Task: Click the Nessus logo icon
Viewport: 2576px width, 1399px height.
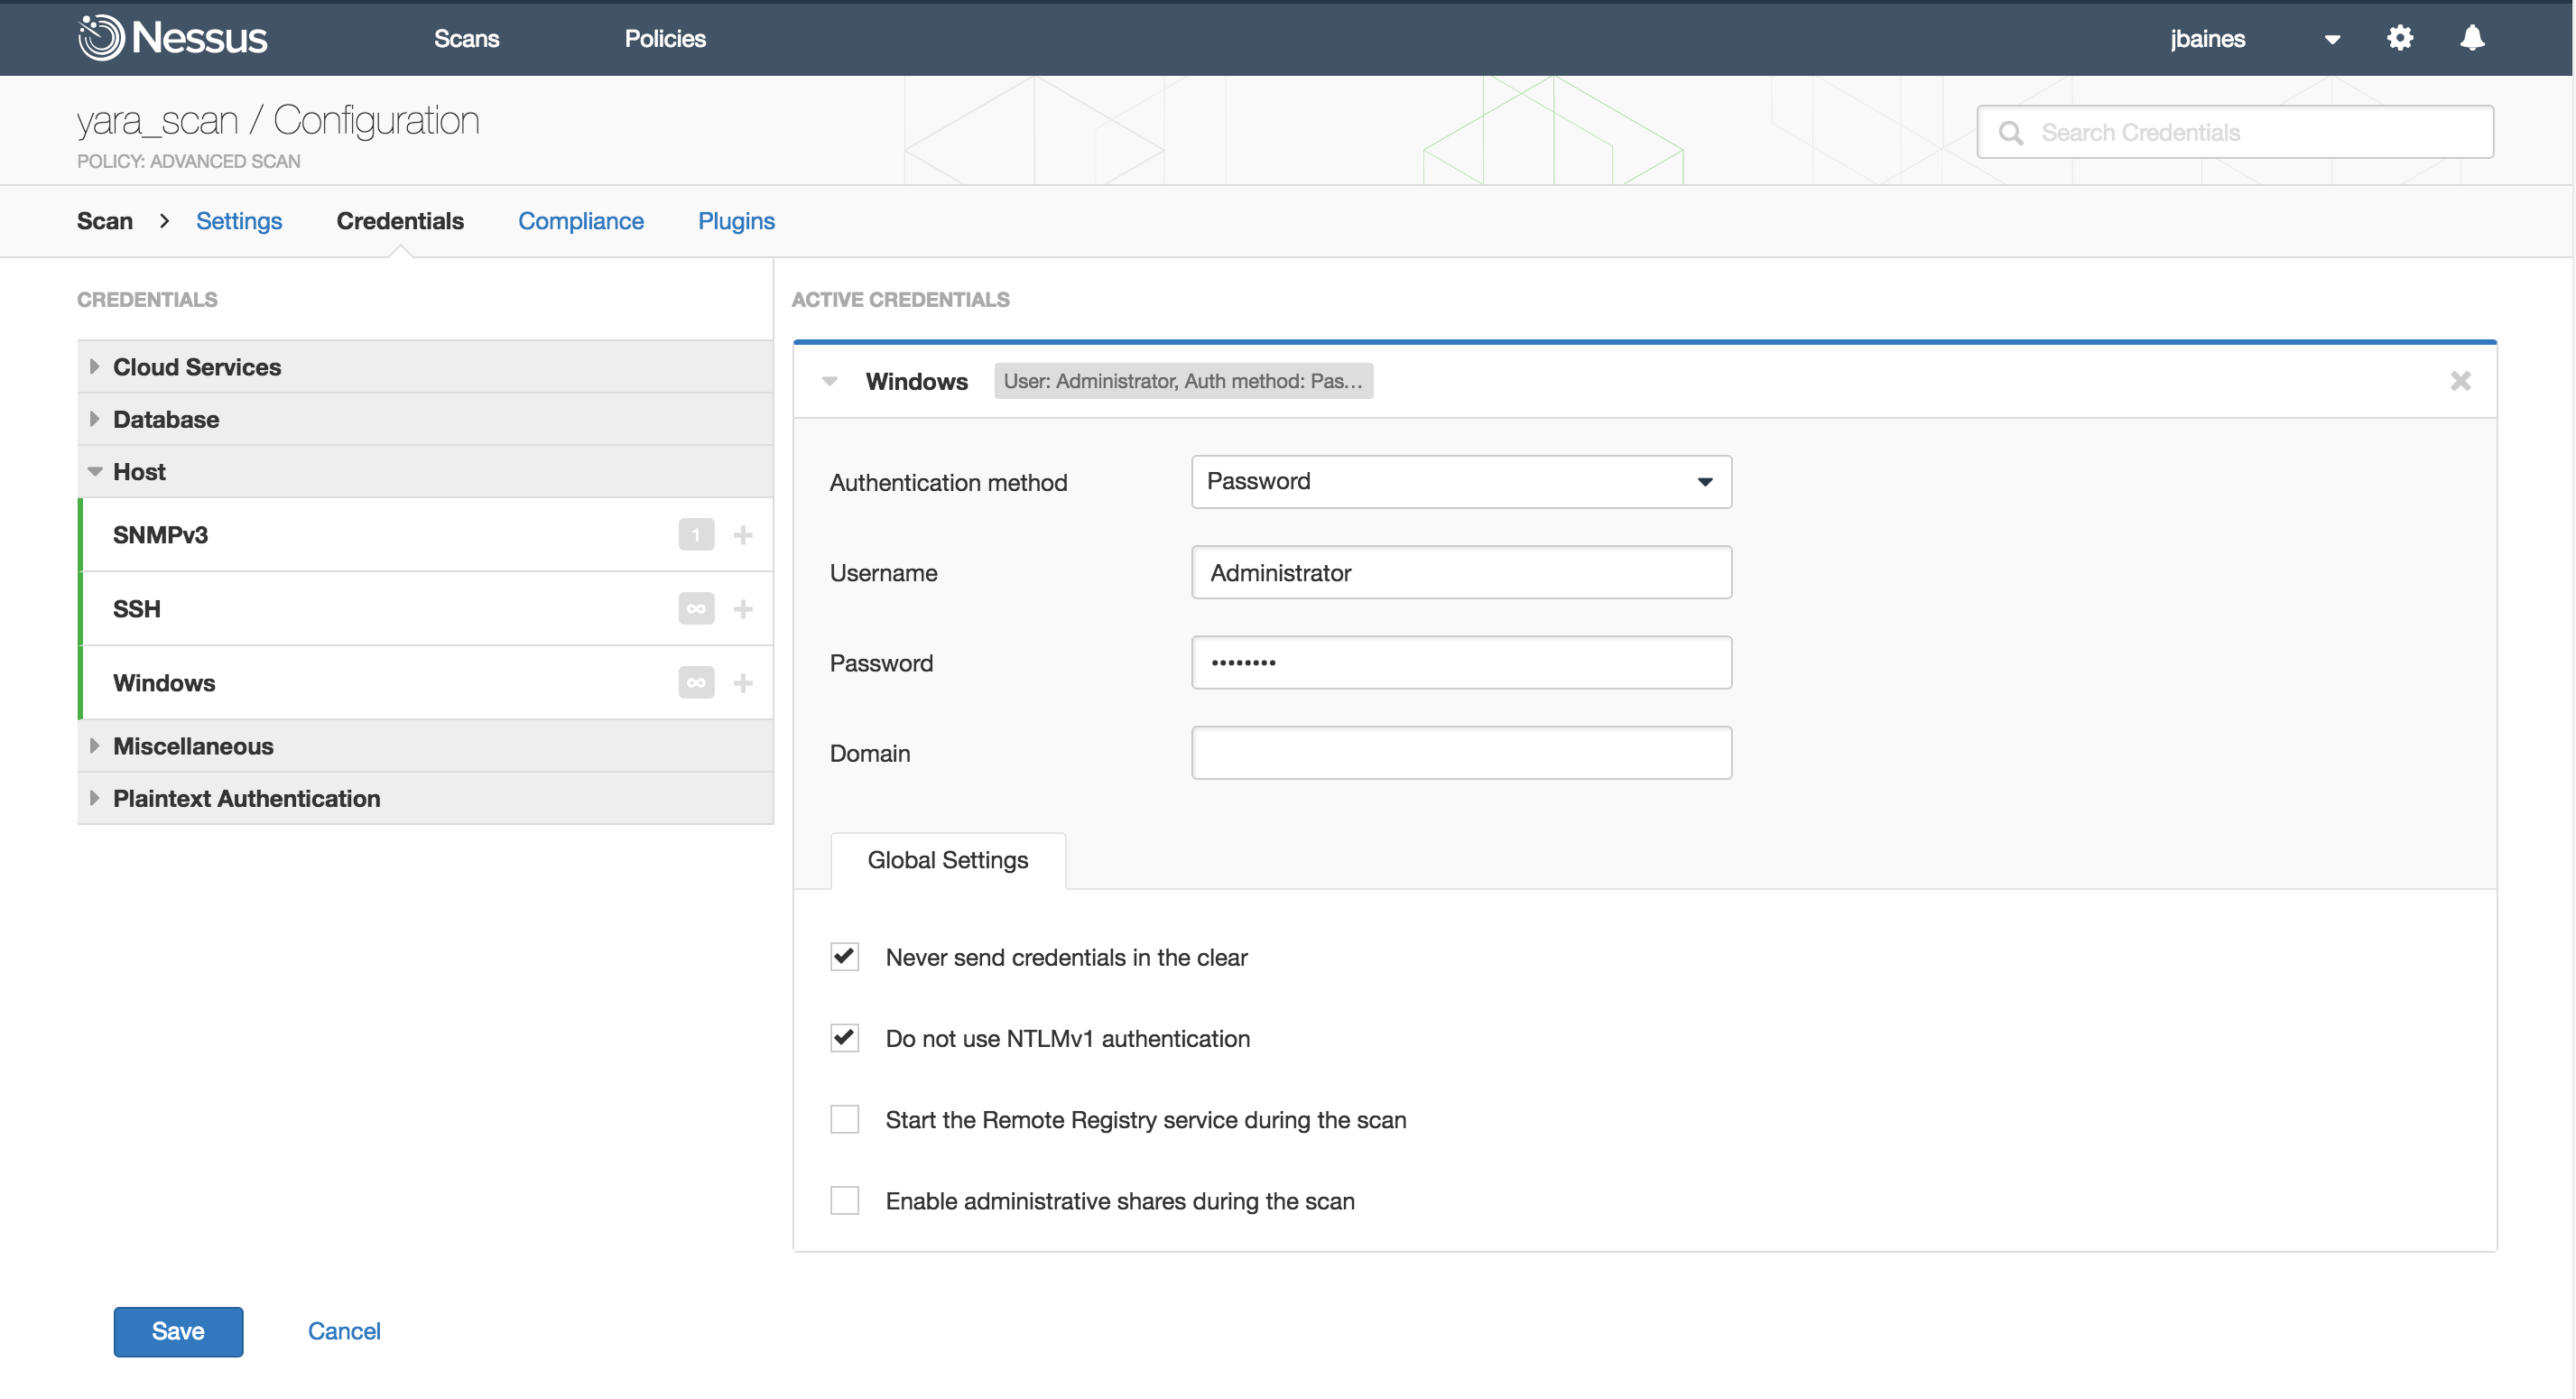Action: [100, 38]
